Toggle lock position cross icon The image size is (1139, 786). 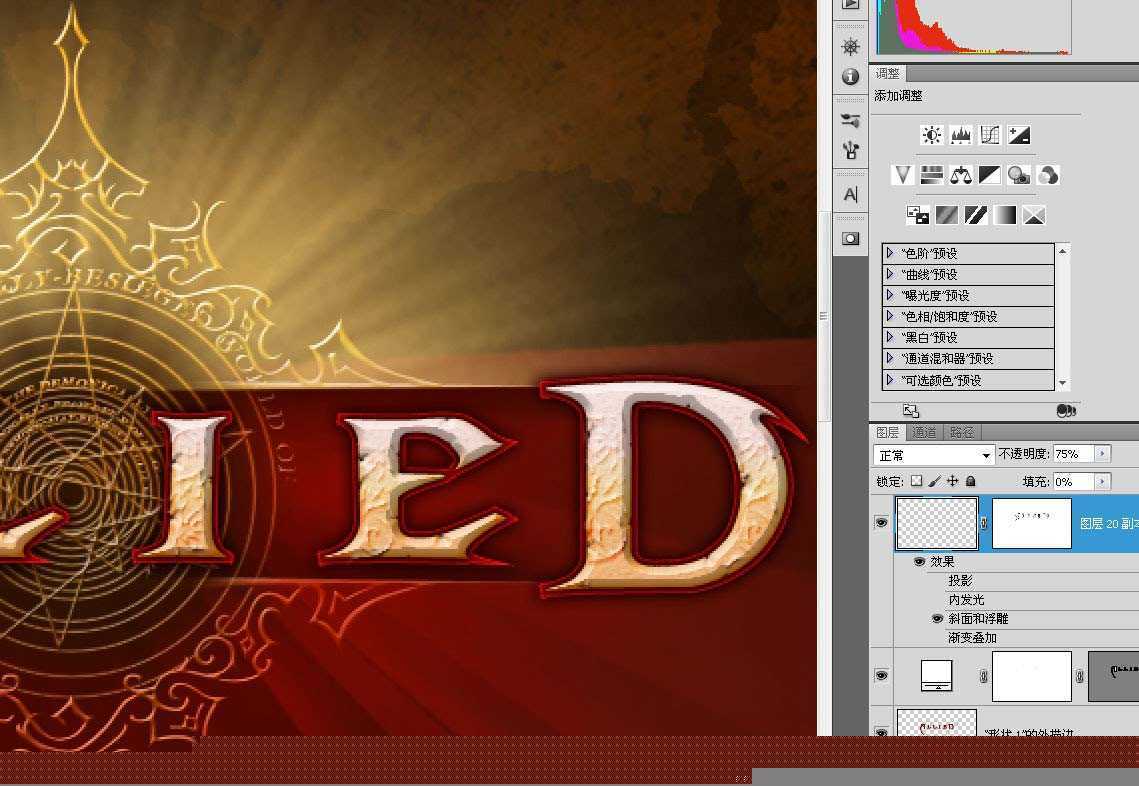(952, 481)
